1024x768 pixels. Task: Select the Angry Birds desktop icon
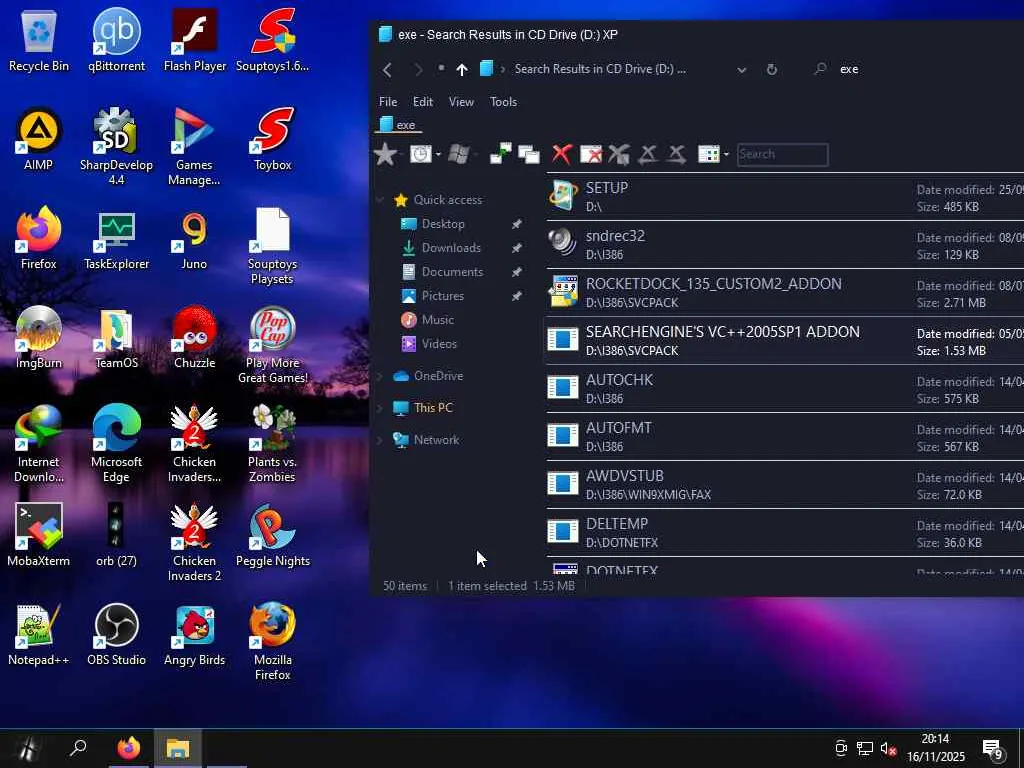point(195,633)
